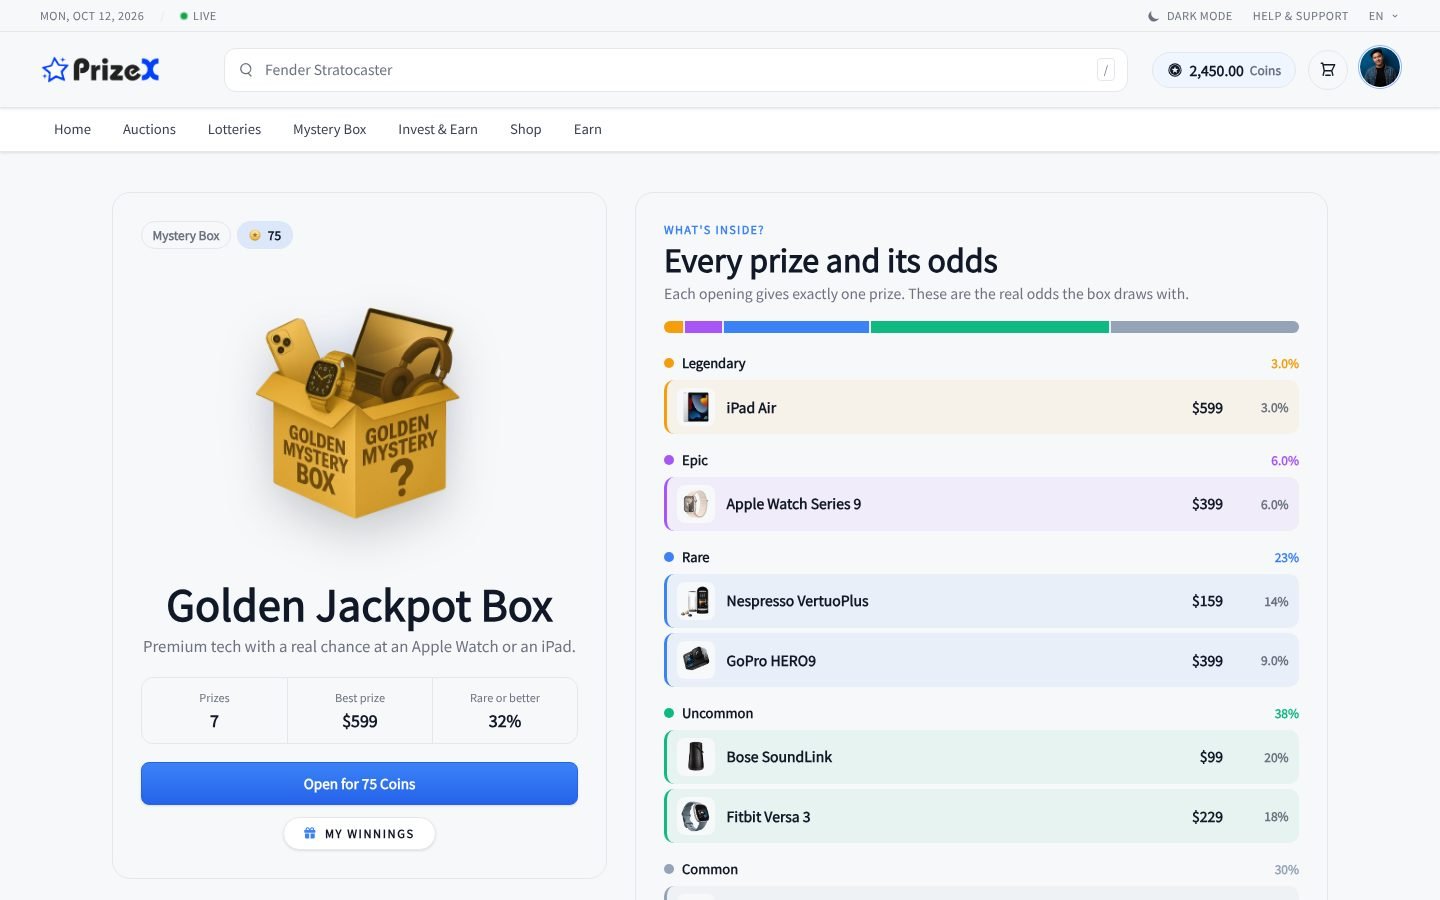
Task: Click the iPad Air $599 price
Action: point(1207,408)
